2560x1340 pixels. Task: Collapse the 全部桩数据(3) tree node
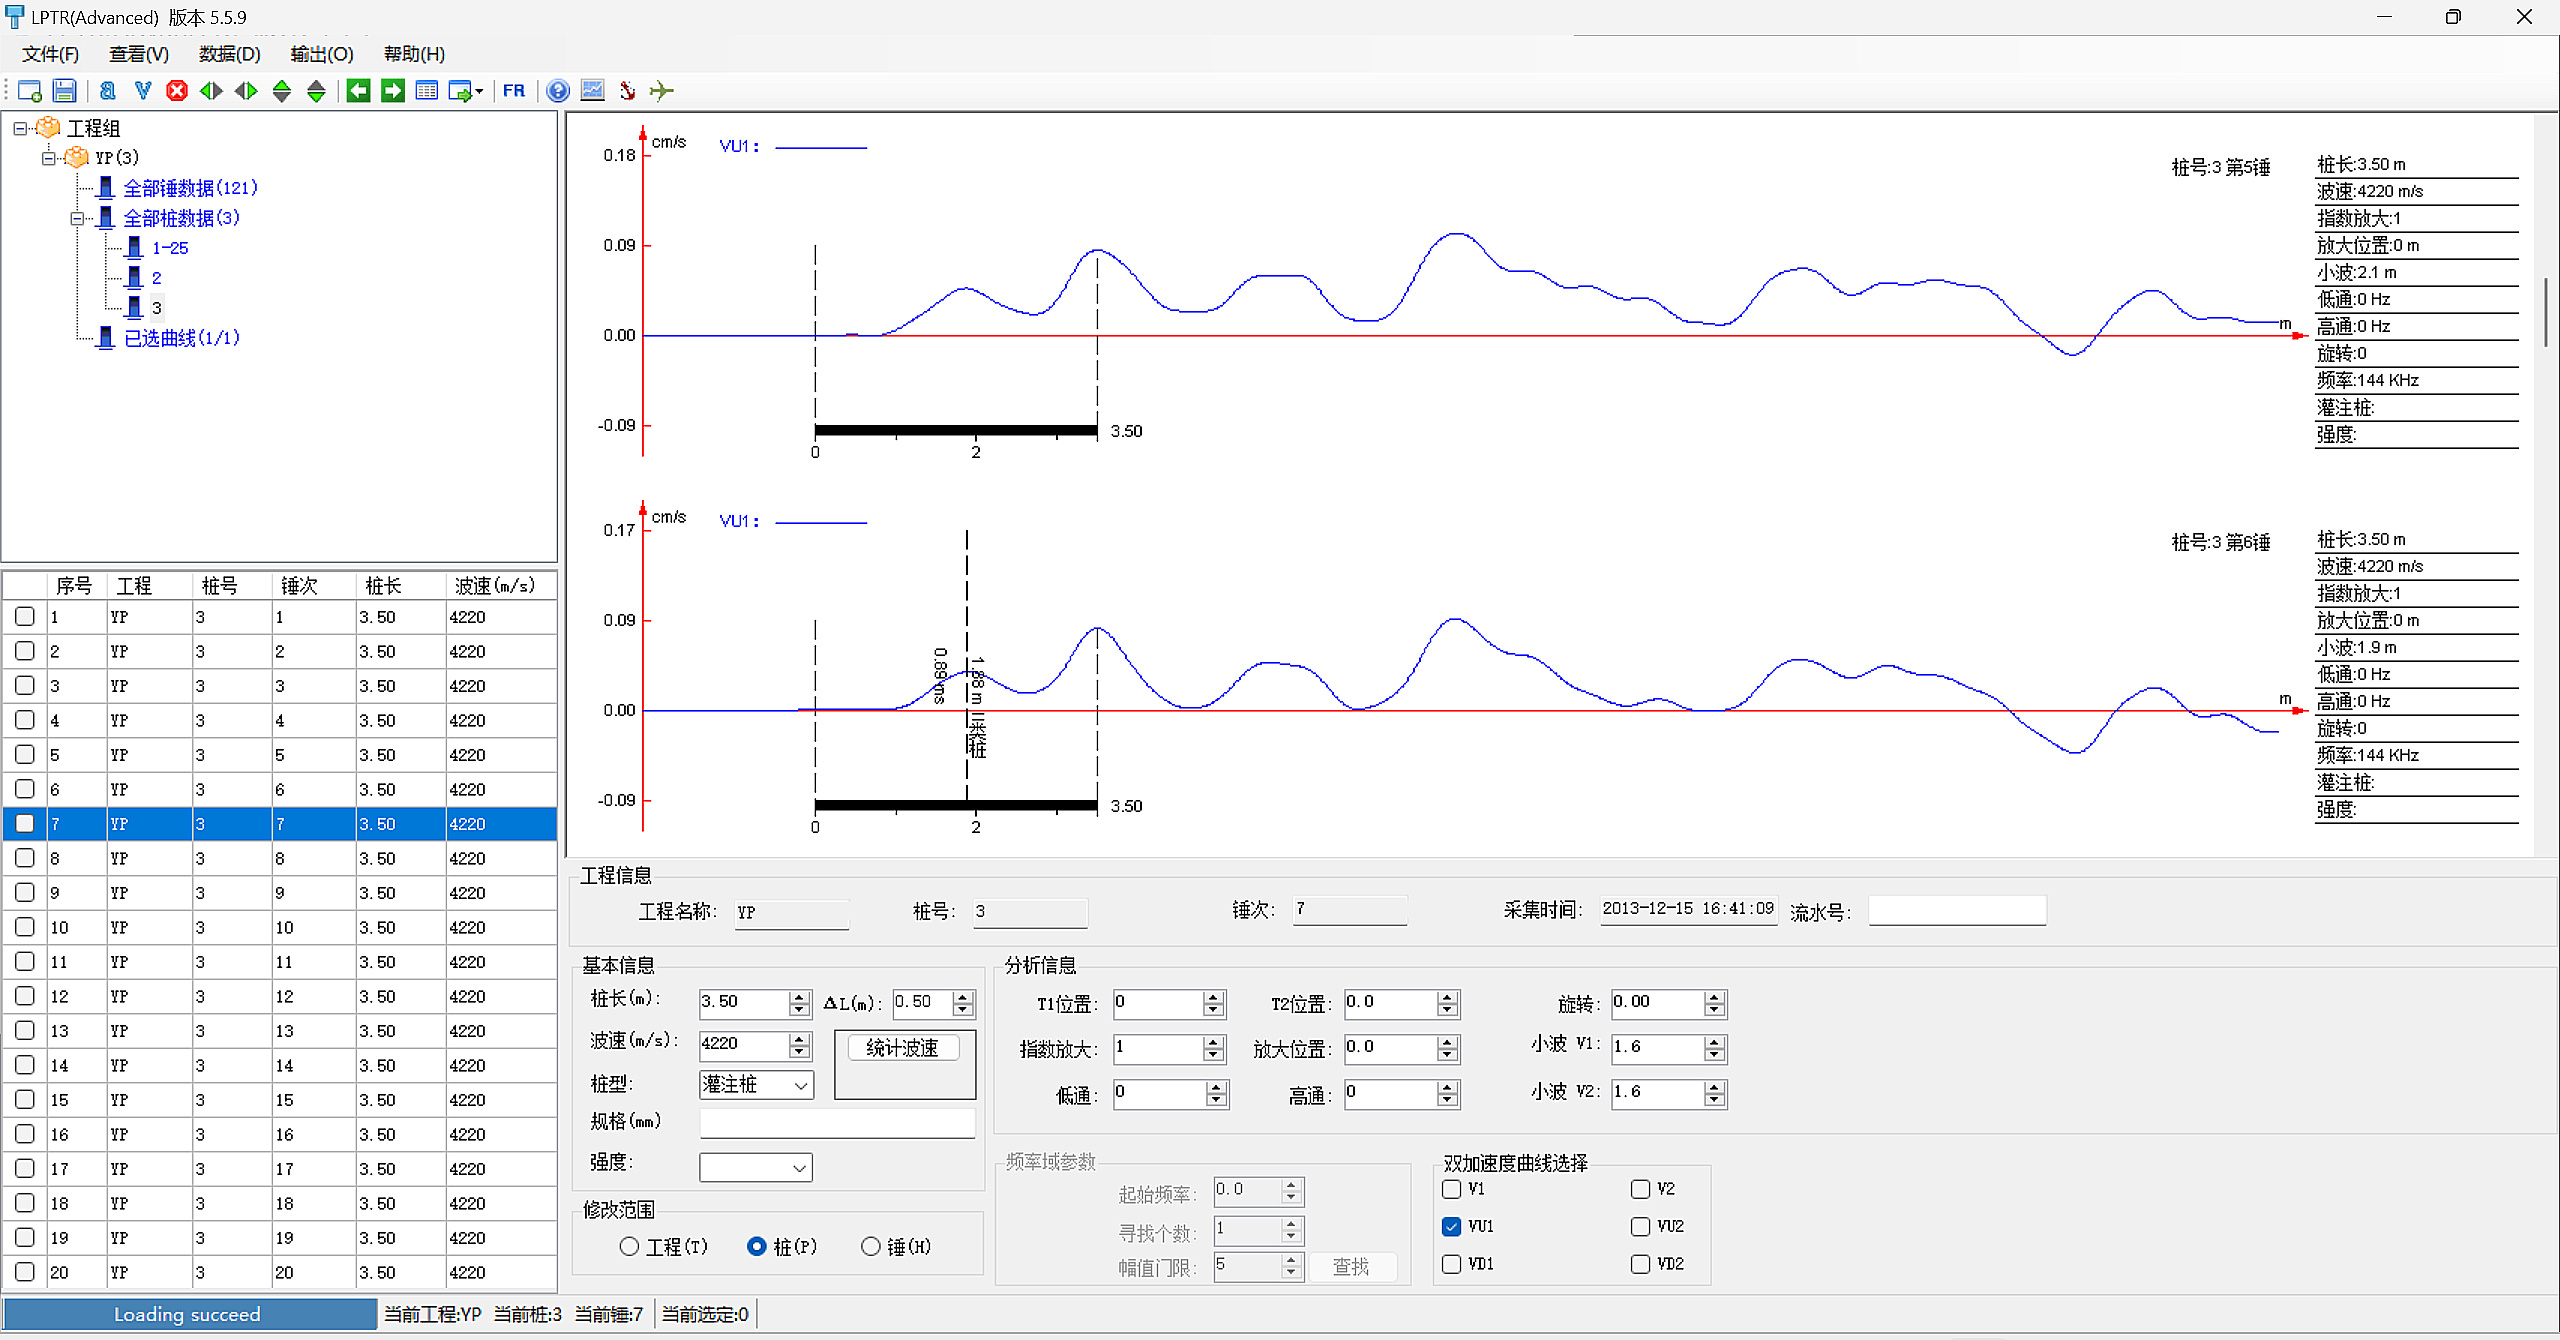click(x=77, y=218)
